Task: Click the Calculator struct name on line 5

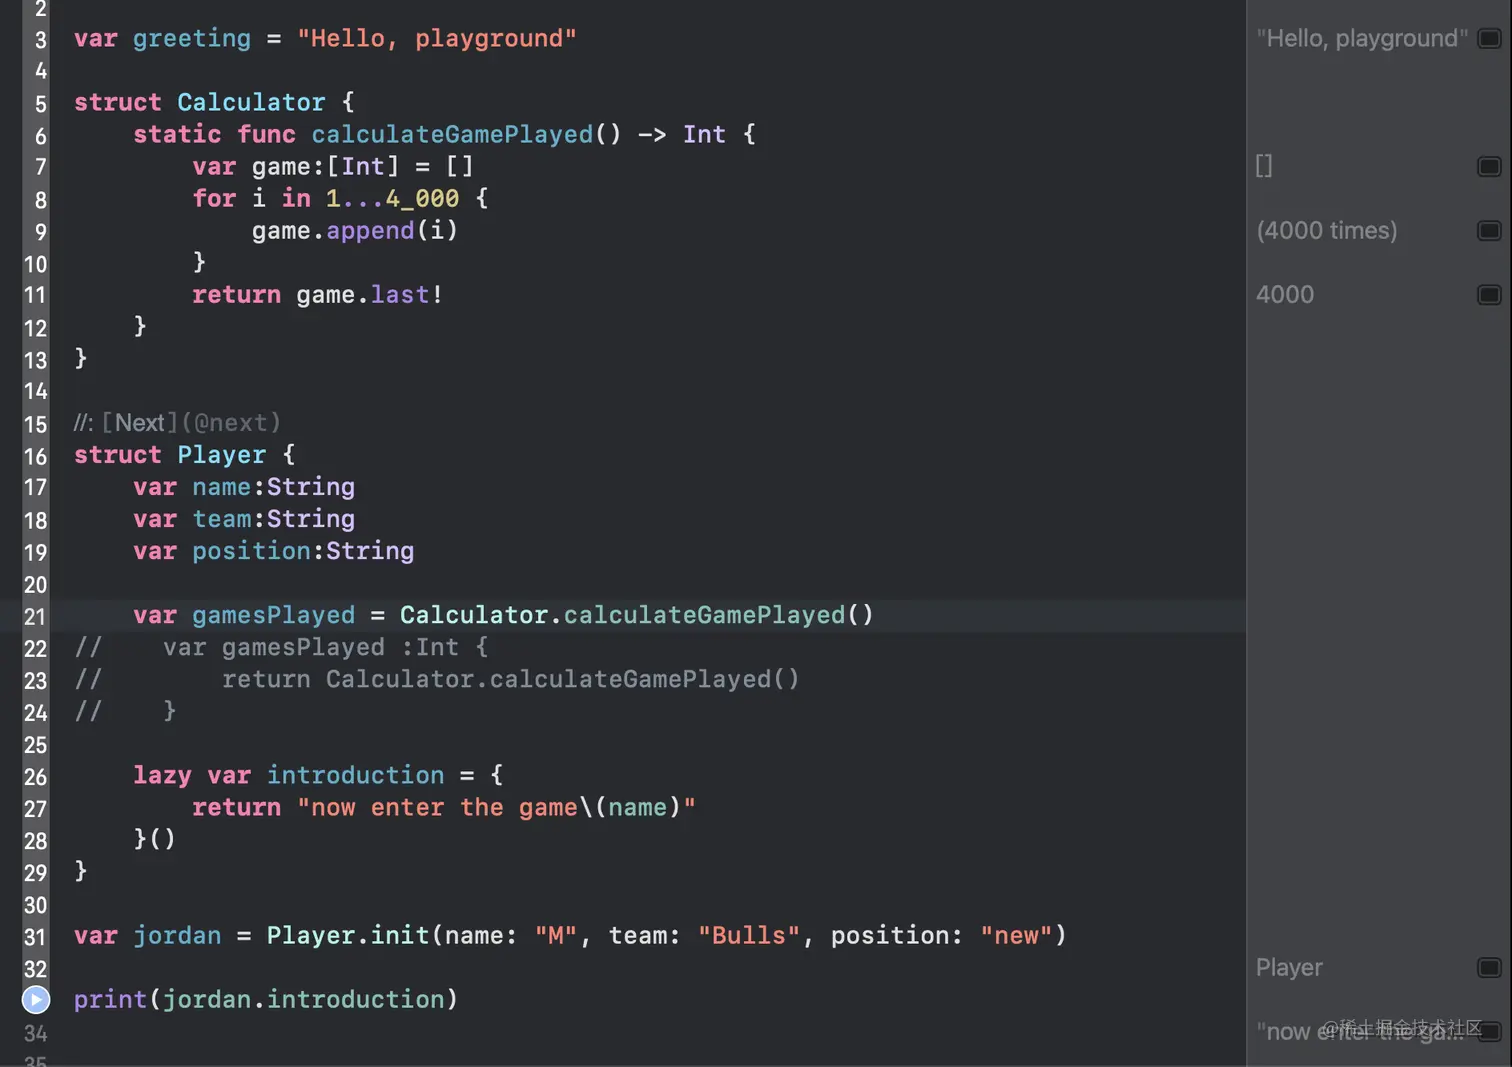Action: pos(251,102)
